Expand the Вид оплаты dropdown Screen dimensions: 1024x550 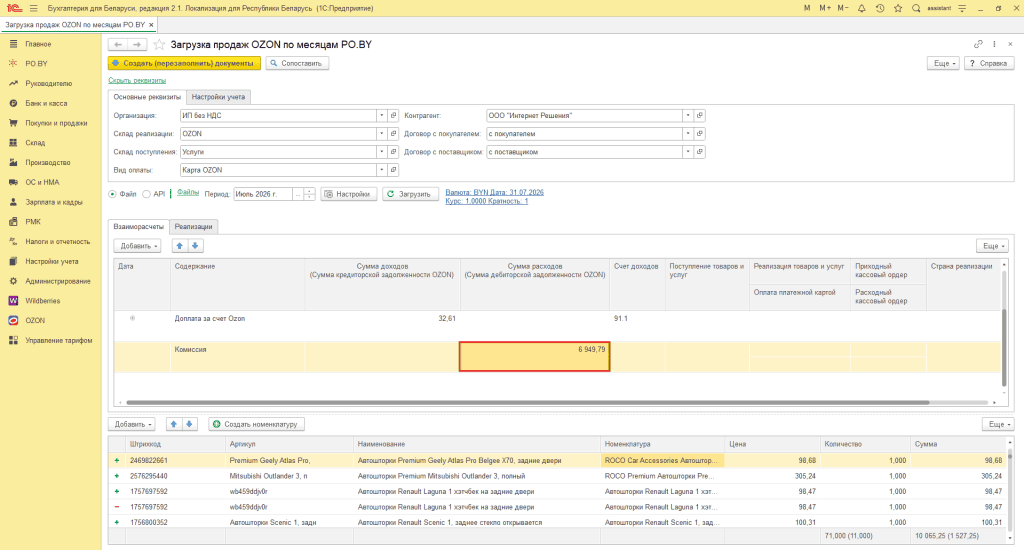[381, 170]
